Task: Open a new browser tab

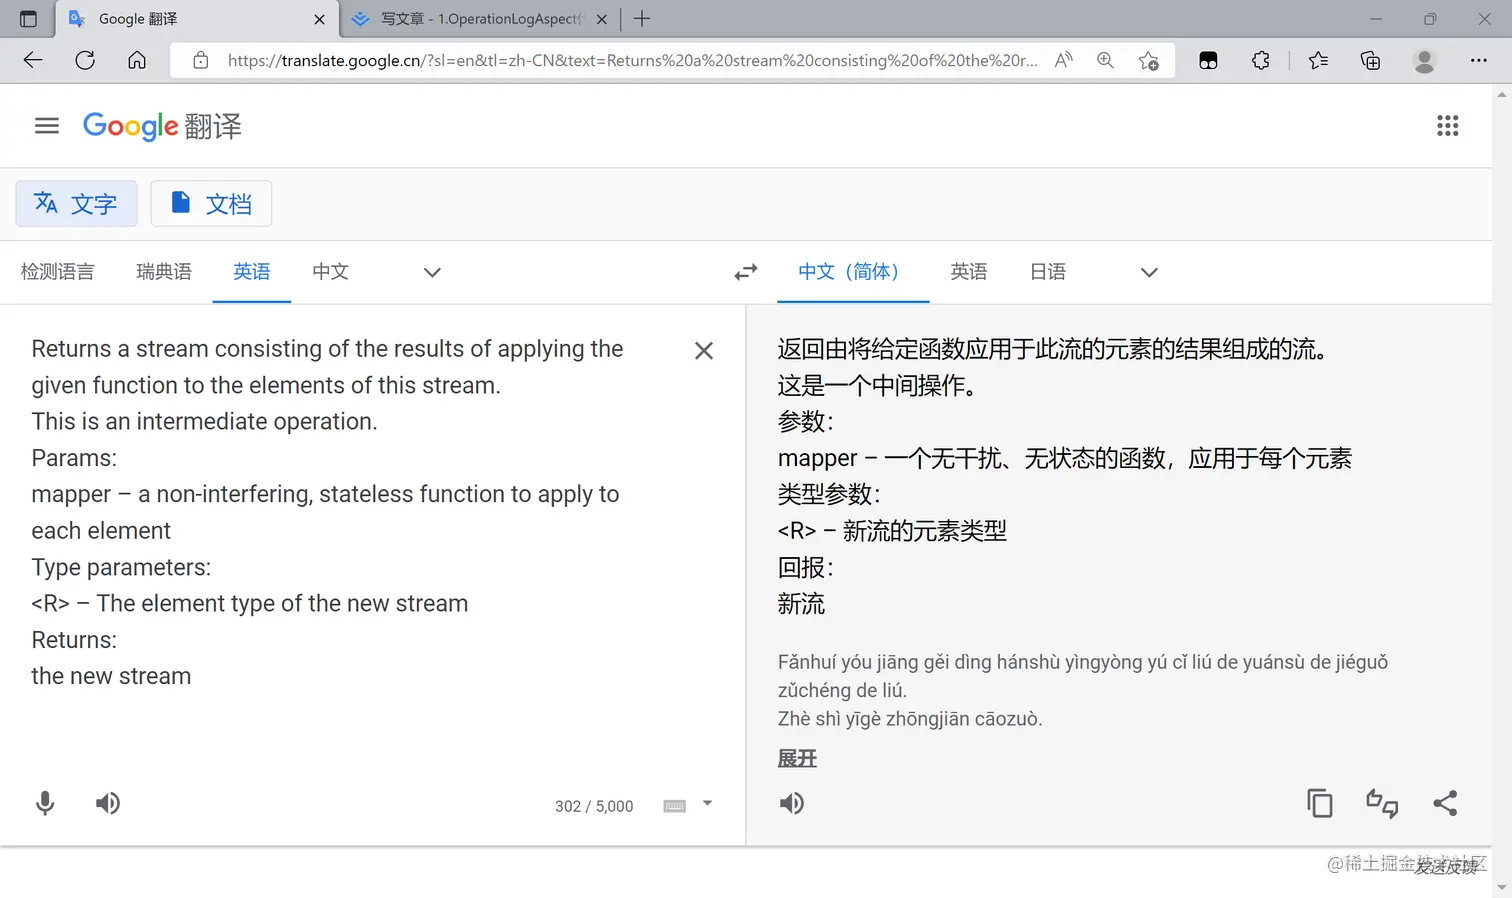Action: tap(642, 19)
